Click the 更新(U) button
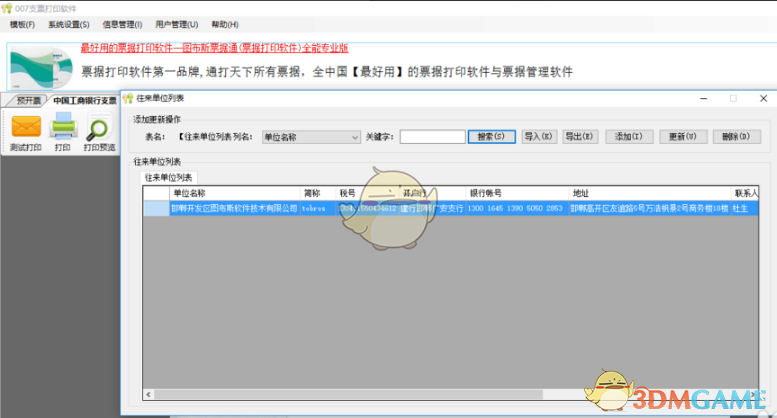 tap(682, 137)
